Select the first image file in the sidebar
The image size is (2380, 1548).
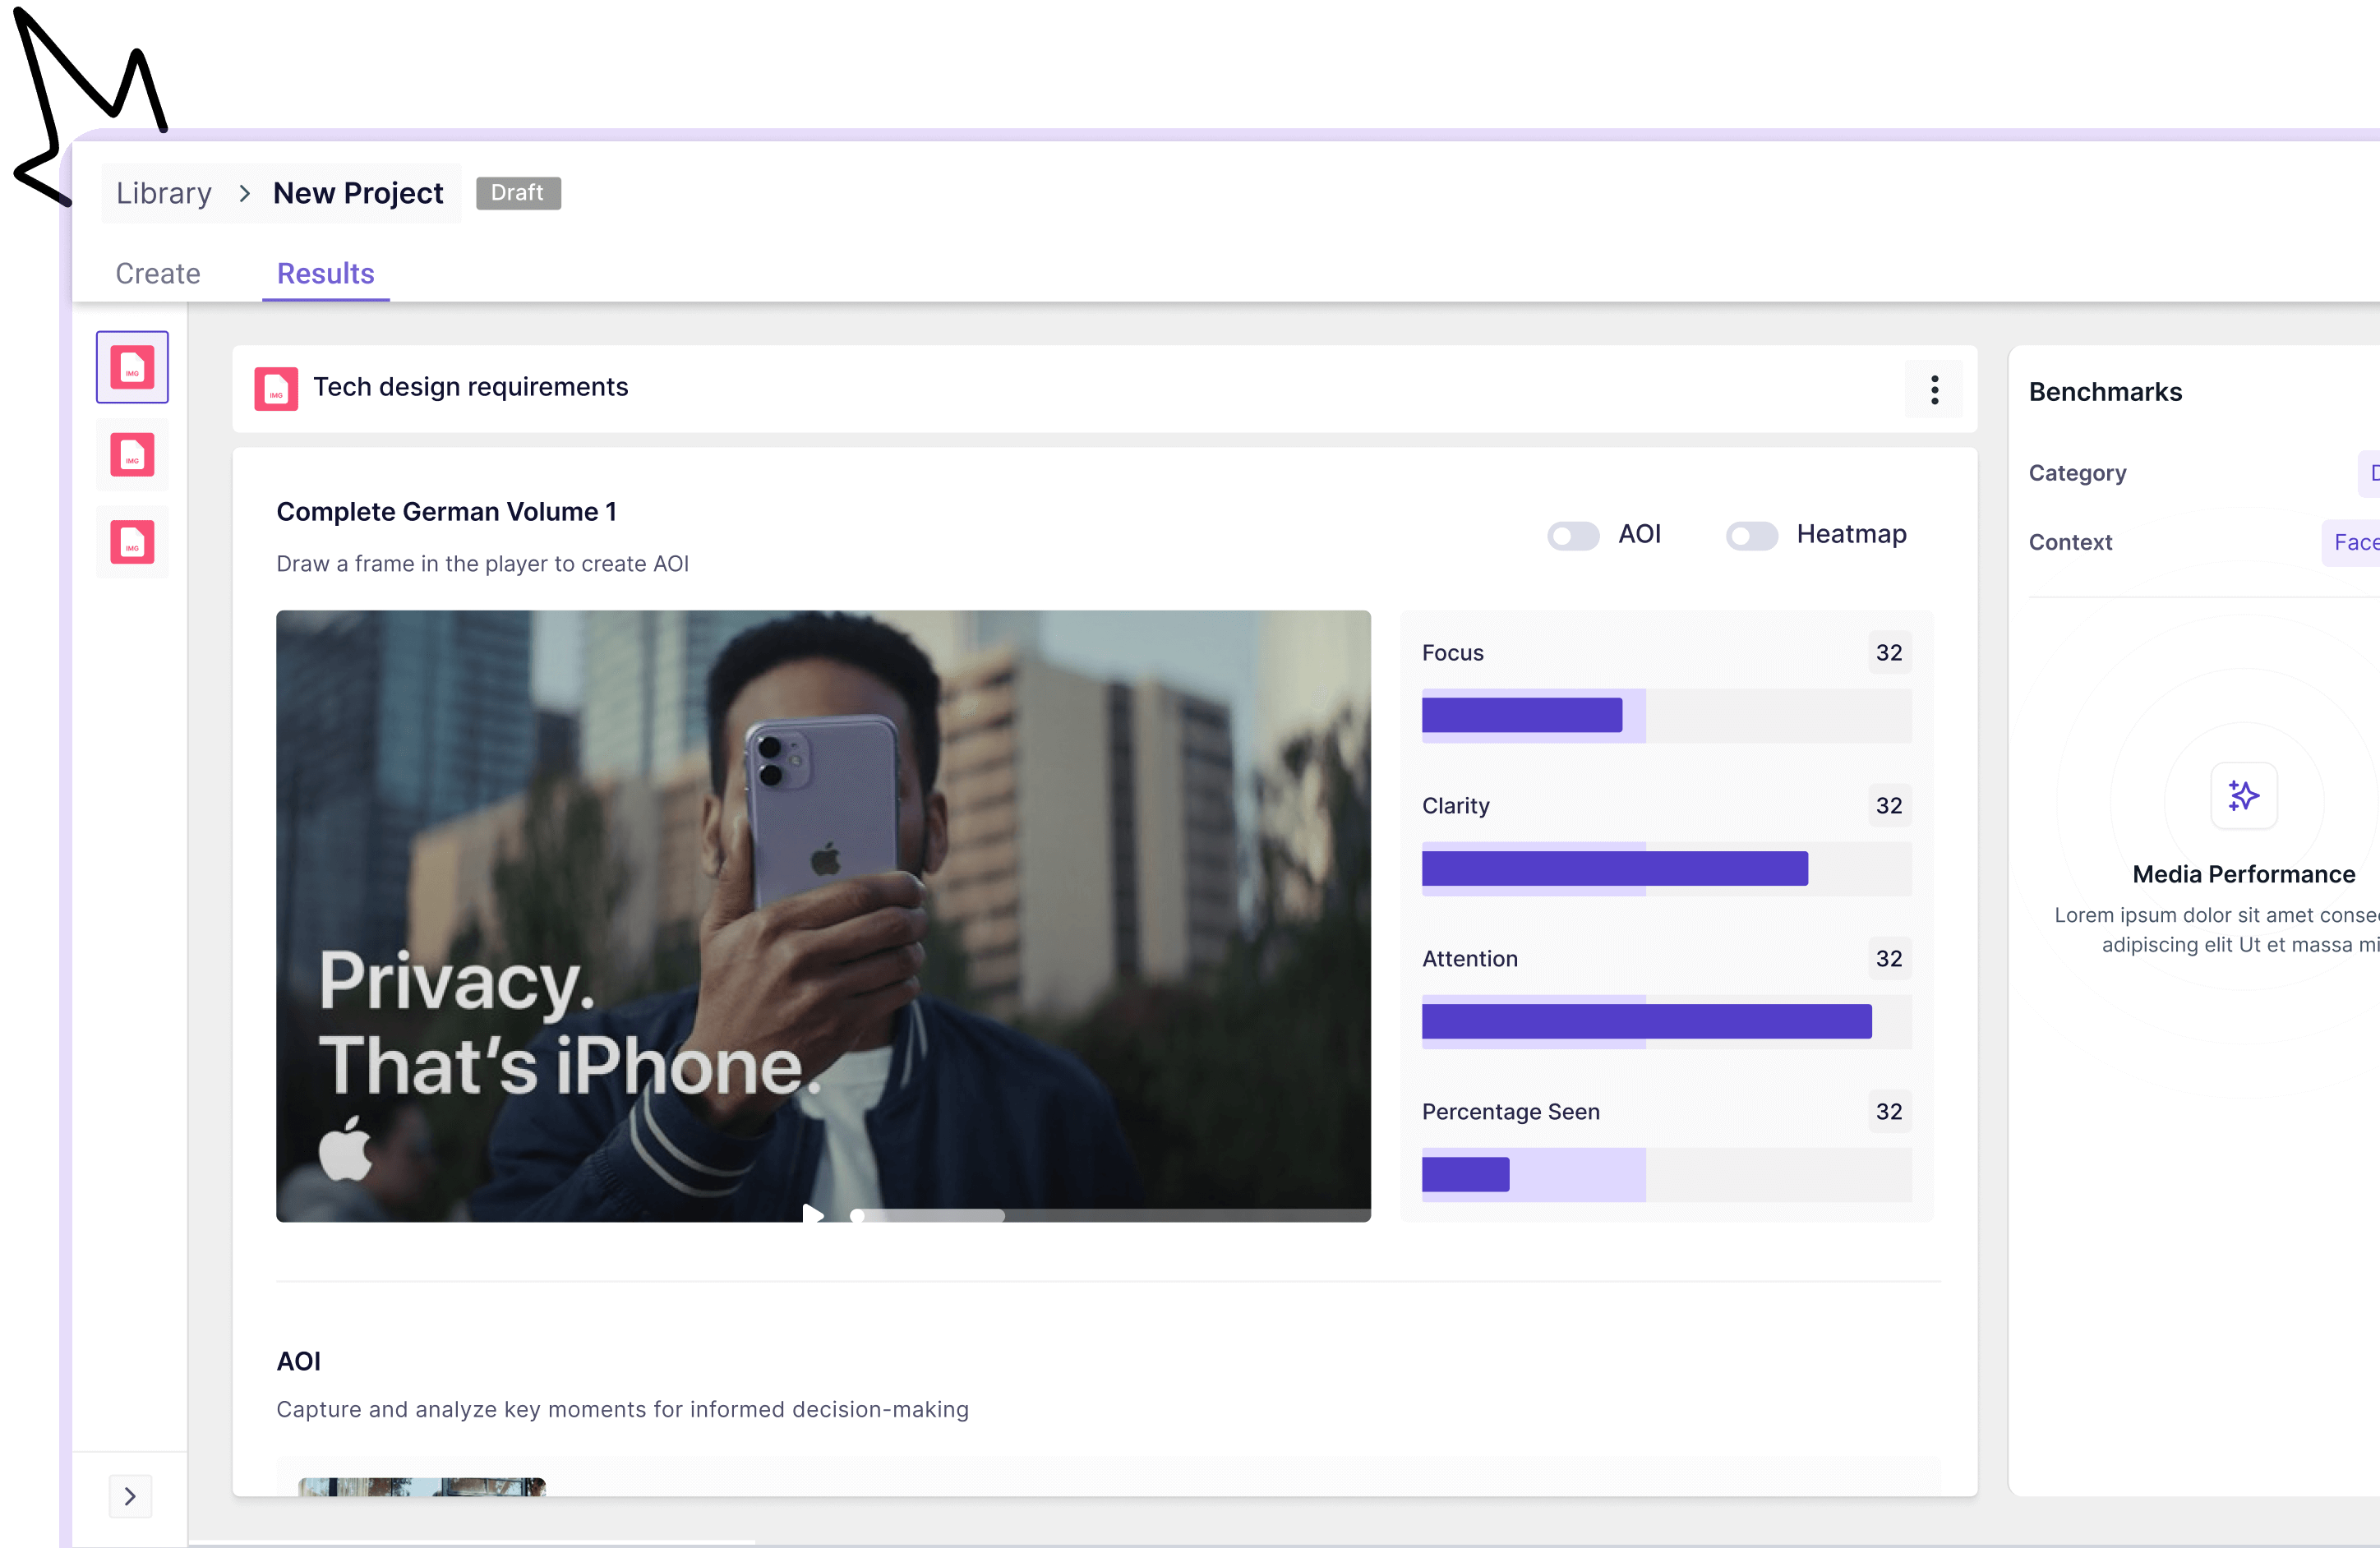click(132, 367)
